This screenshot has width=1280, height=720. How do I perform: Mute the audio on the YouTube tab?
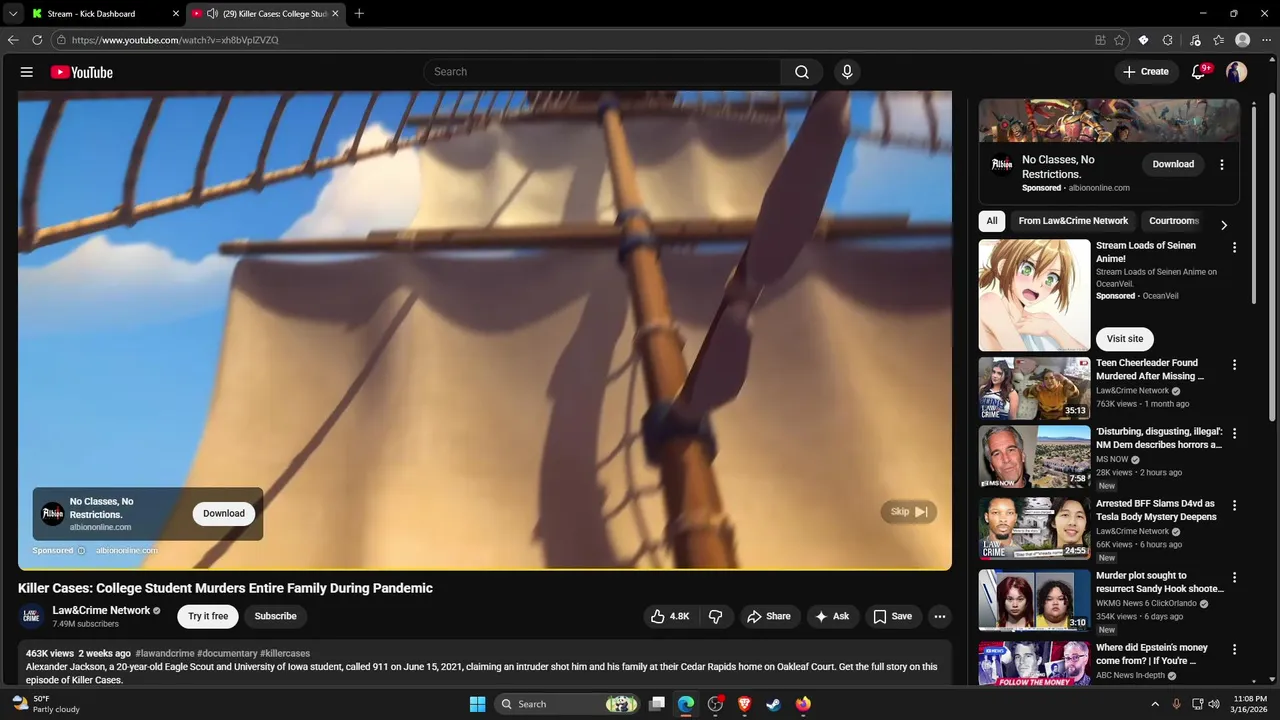(x=212, y=13)
